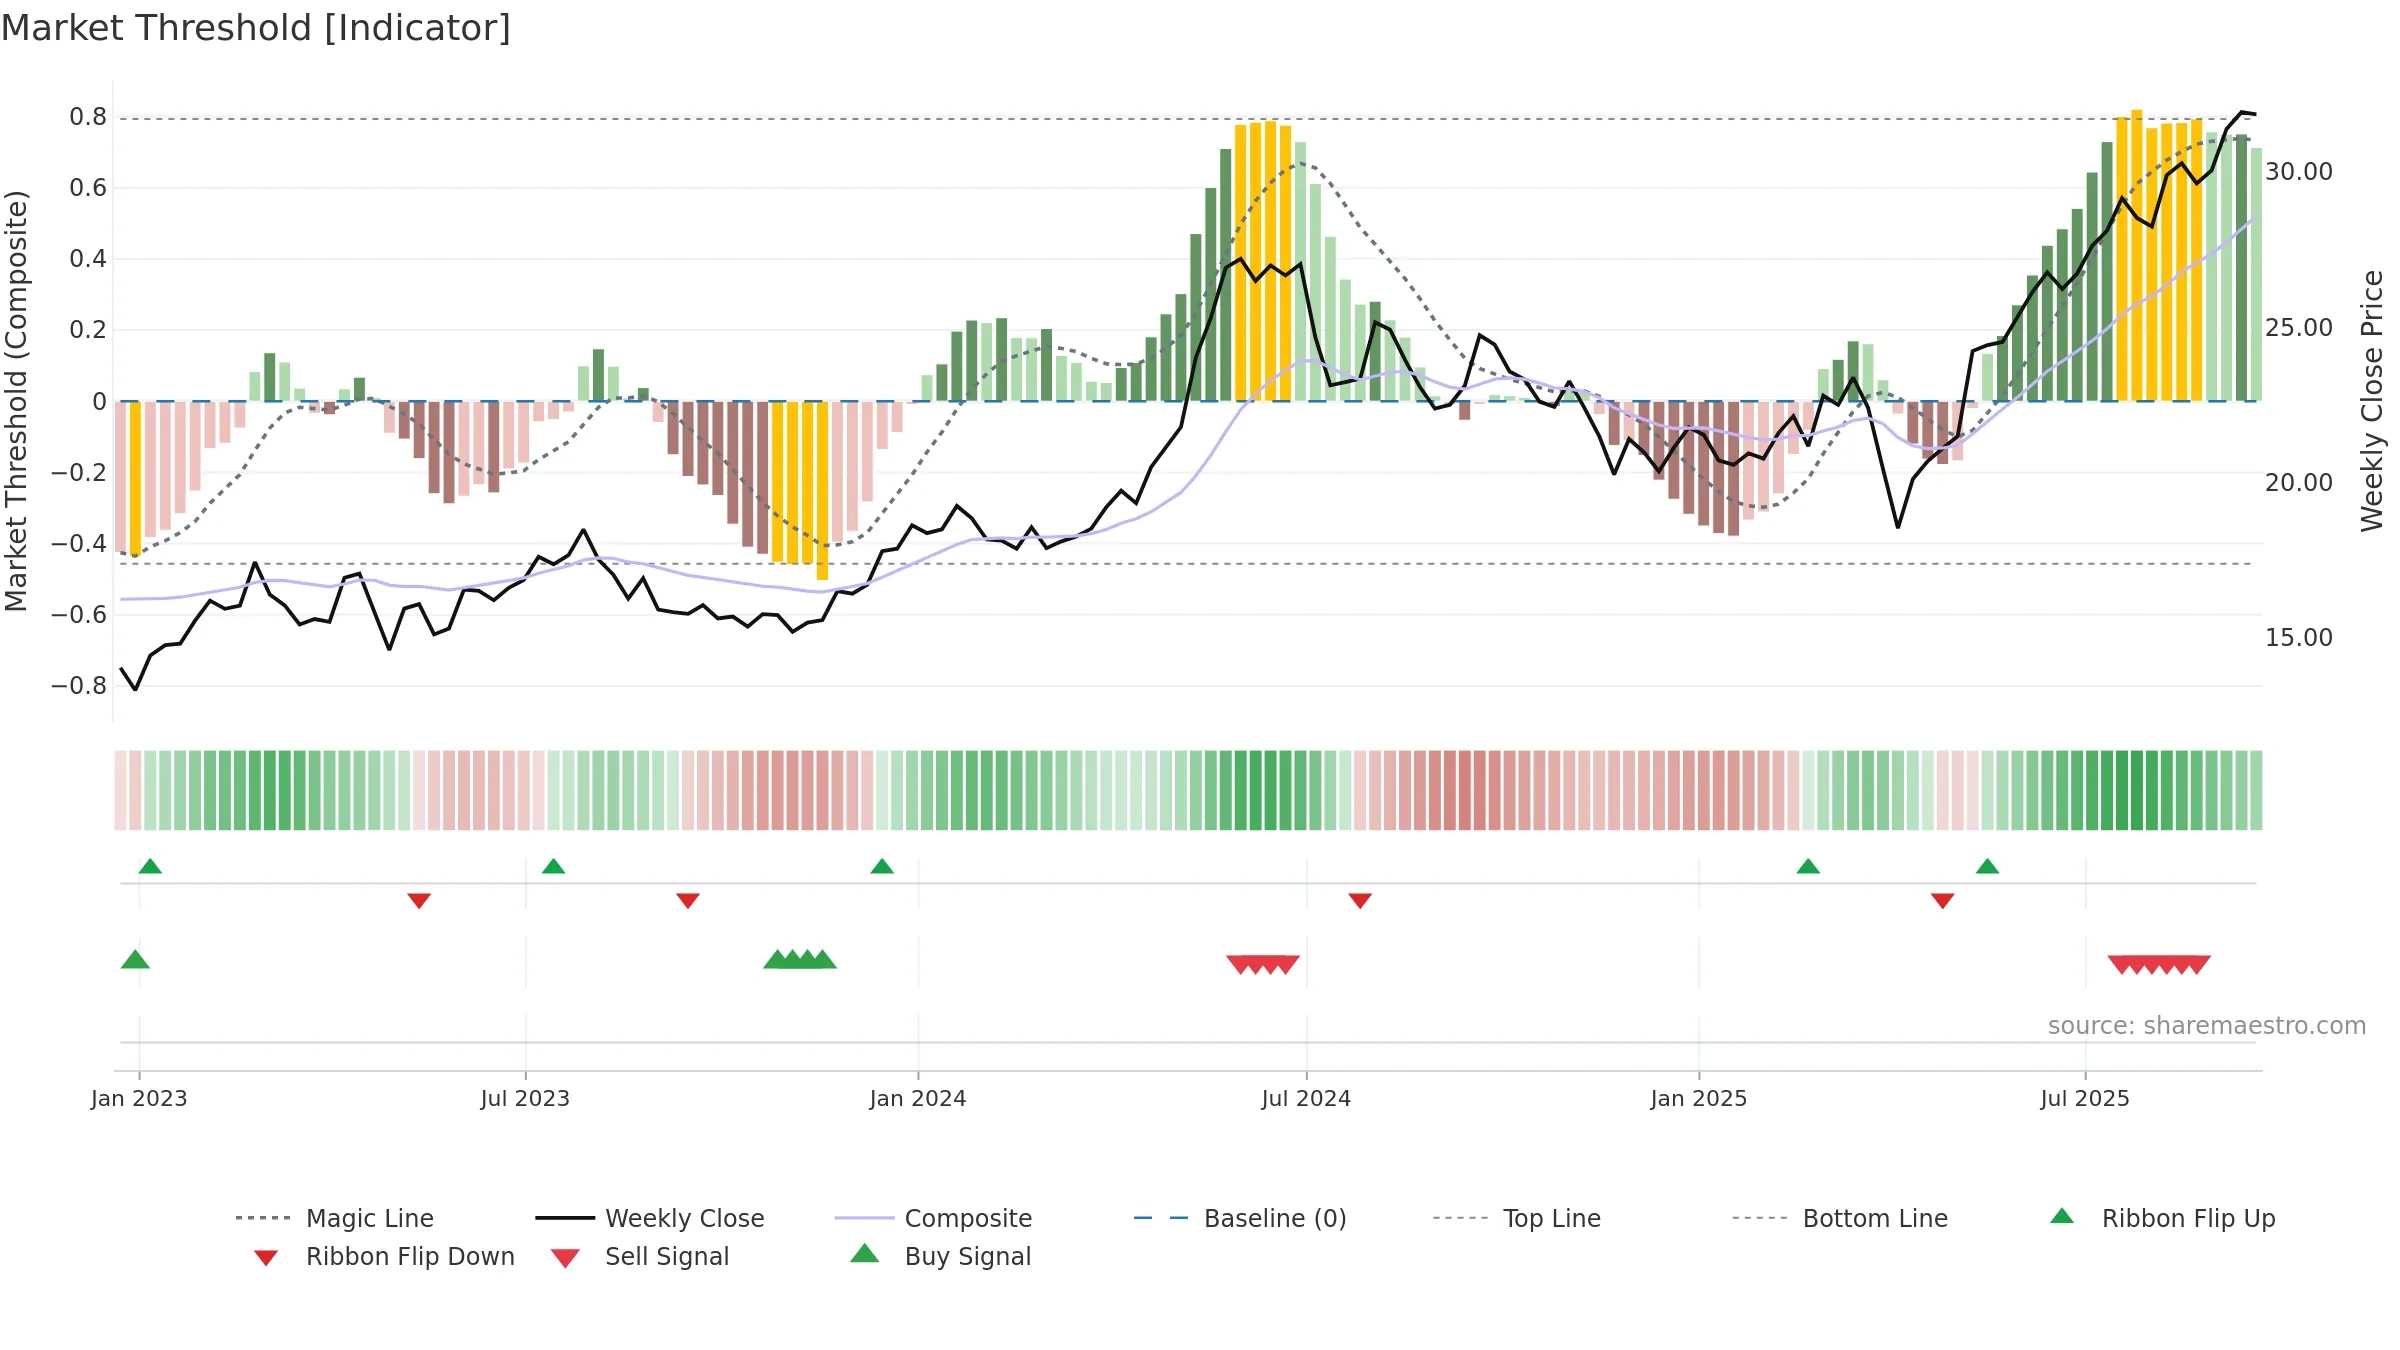Click the Market Threshold [Indicator] chart title
Screen dimensions: 2400x1350
tap(256, 28)
